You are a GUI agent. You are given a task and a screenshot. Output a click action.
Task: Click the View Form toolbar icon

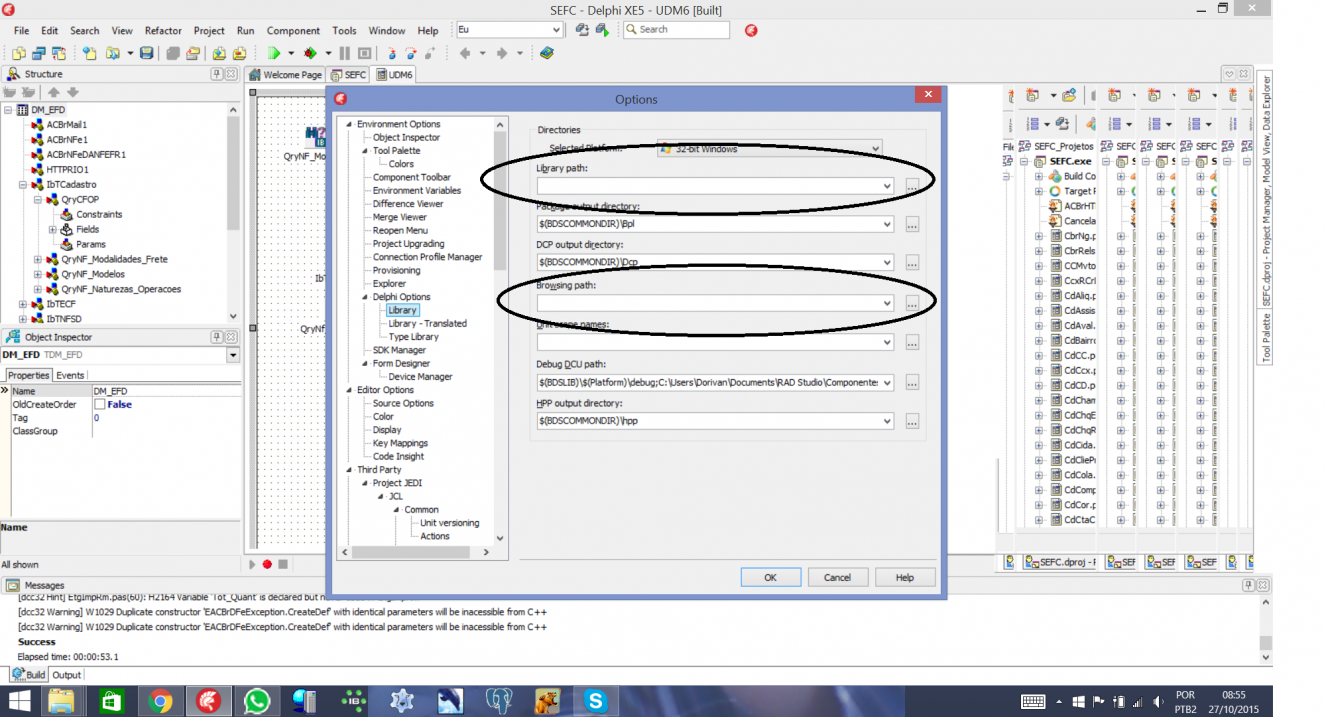pos(40,53)
